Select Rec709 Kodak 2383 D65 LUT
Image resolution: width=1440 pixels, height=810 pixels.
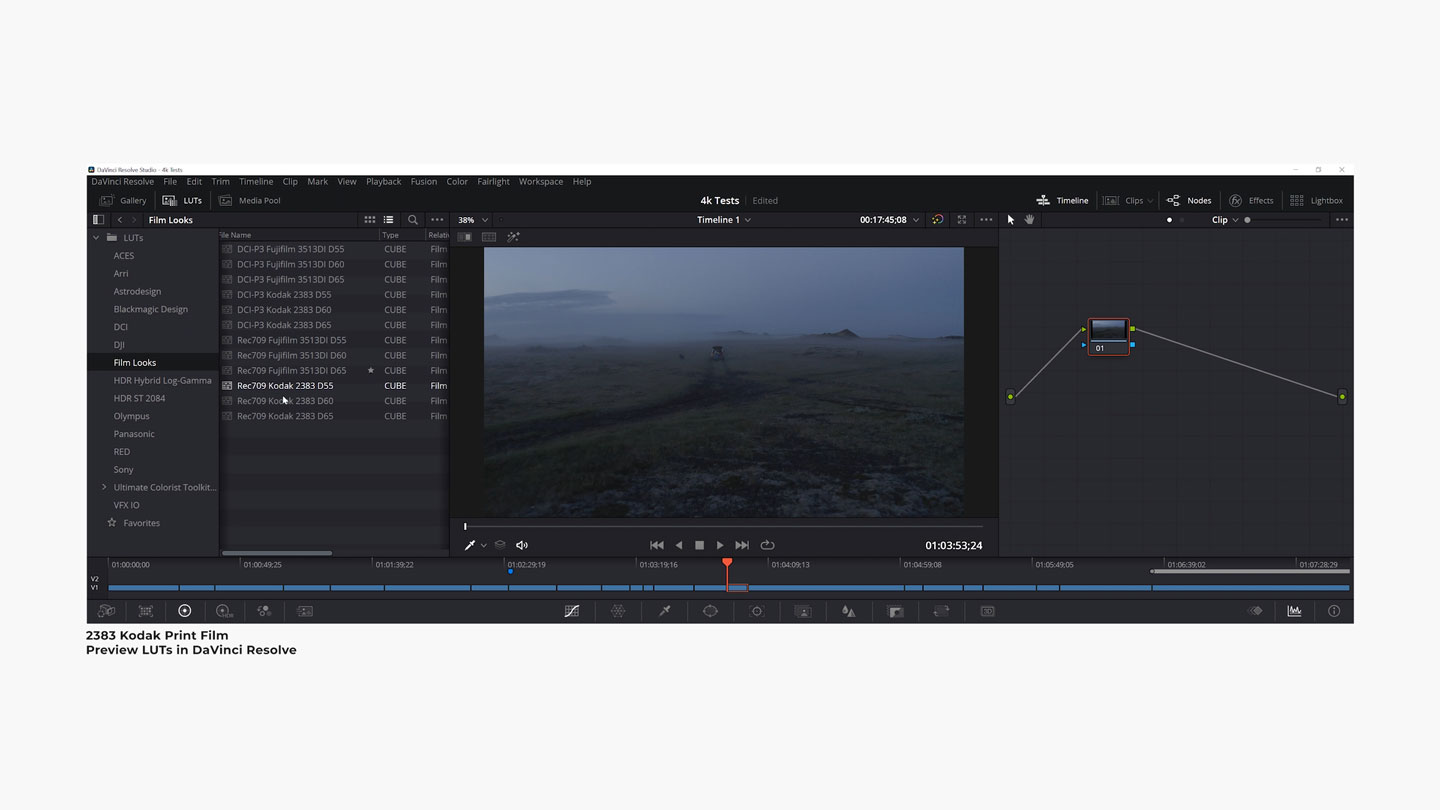click(x=285, y=416)
